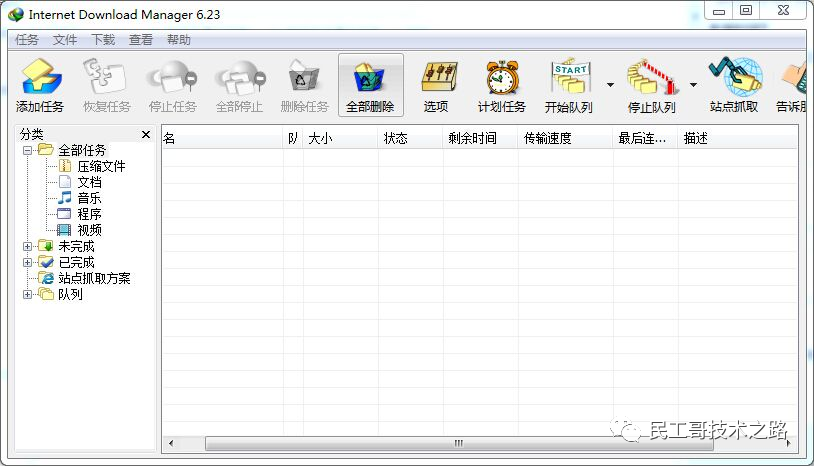Select the 程序 category

point(80,214)
